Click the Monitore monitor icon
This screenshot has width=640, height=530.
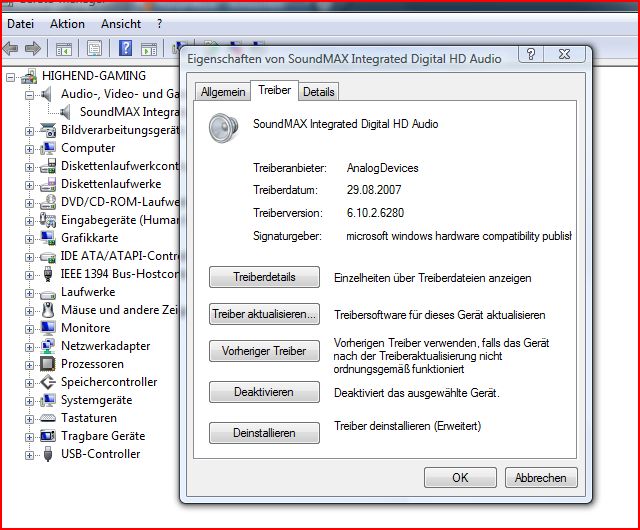click(48, 328)
